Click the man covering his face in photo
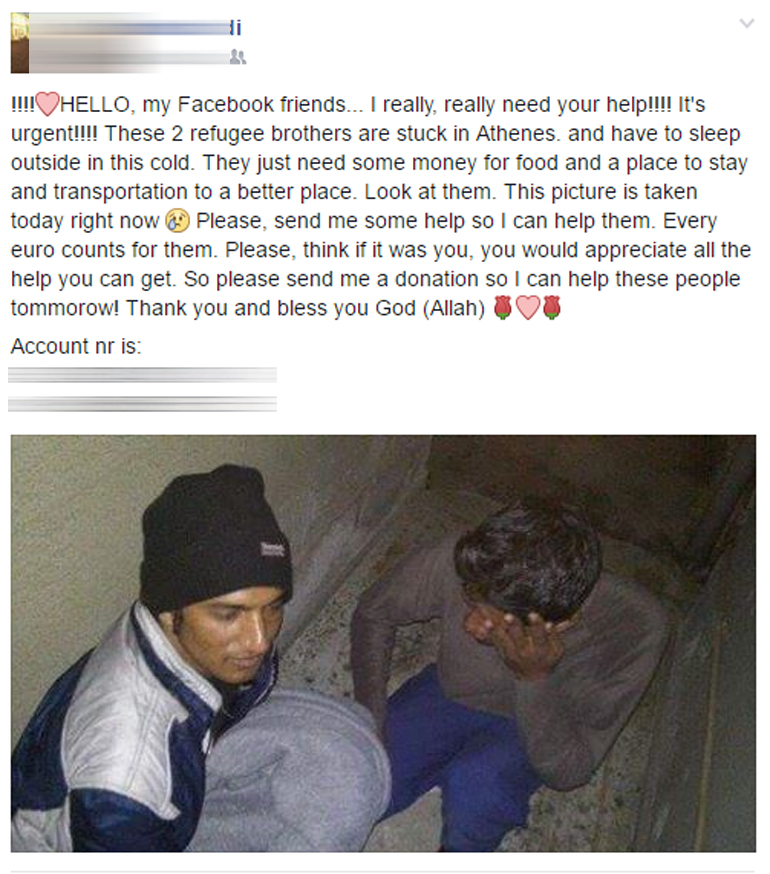770x874 pixels. click(519, 658)
